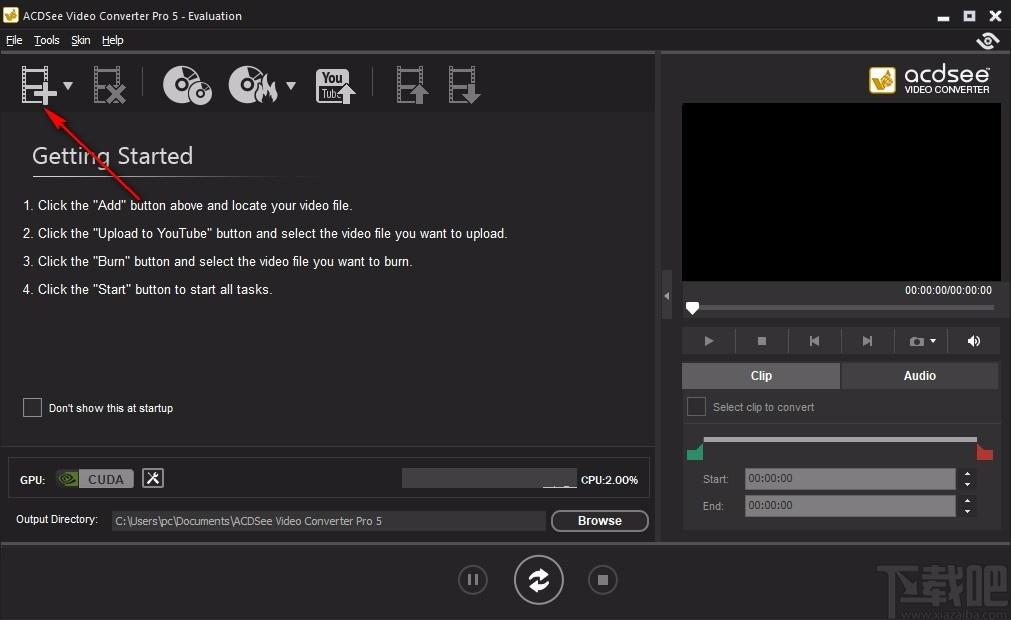Image resolution: width=1011 pixels, height=620 pixels.
Task: Click the black video preview area
Action: (841, 192)
